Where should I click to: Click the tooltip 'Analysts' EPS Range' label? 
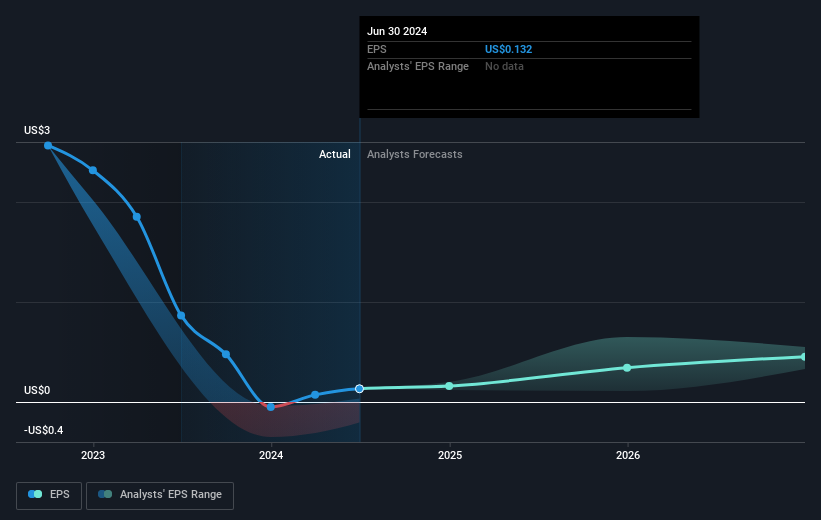point(418,66)
